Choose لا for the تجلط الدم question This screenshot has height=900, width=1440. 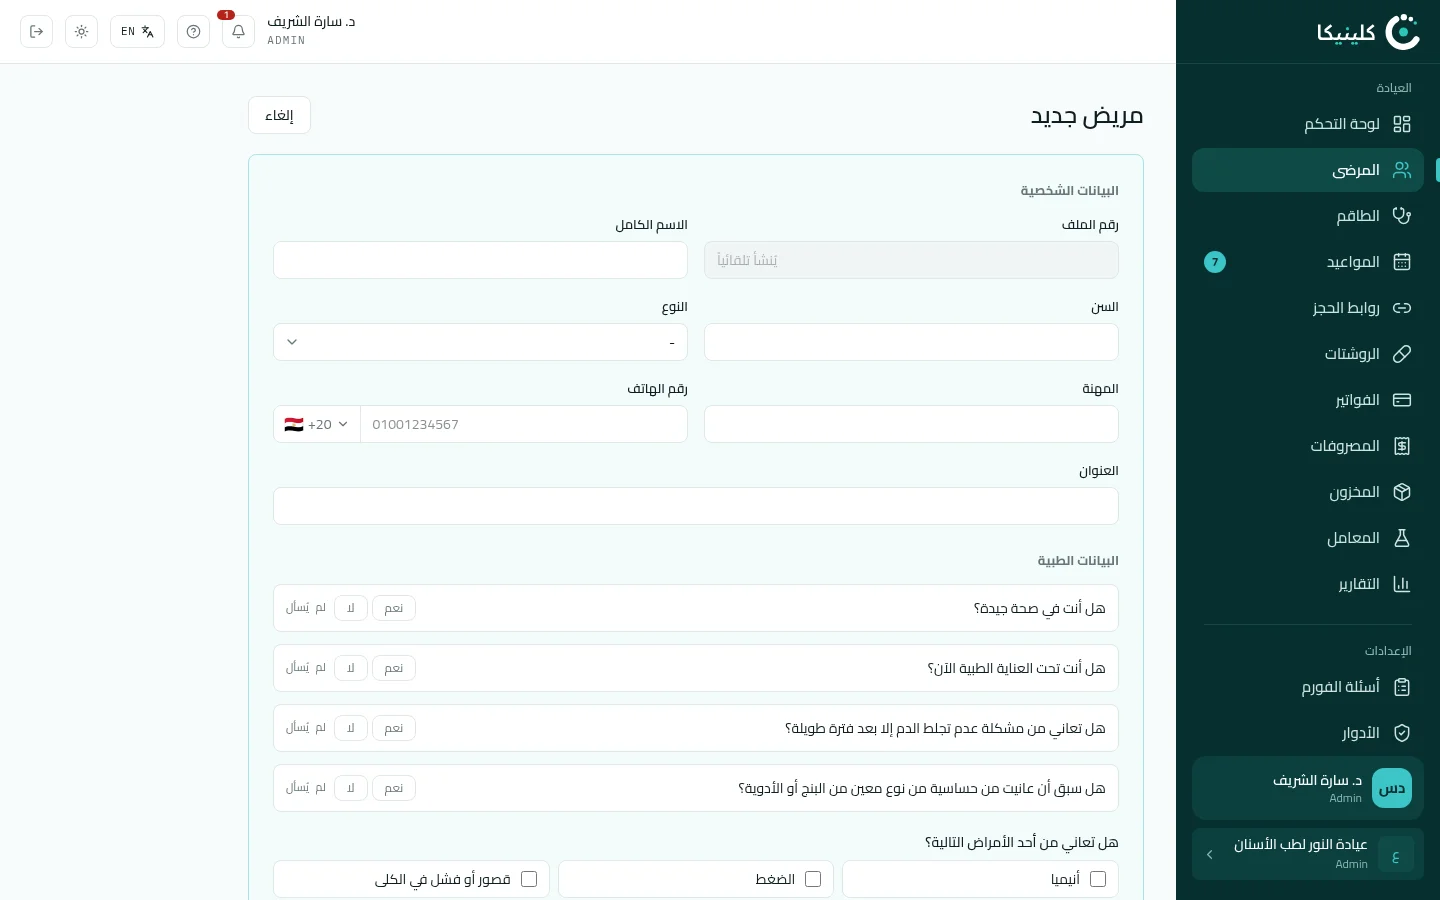coord(351,728)
